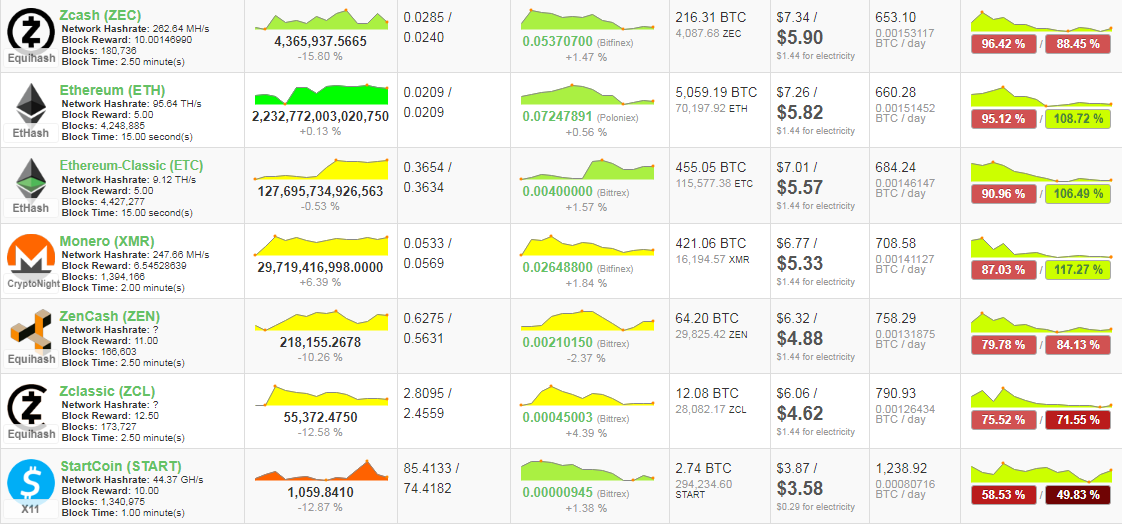The width and height of the screenshot is (1122, 526).
Task: Click Ethereum-Classic yellow difficulty chart
Action: (321, 170)
